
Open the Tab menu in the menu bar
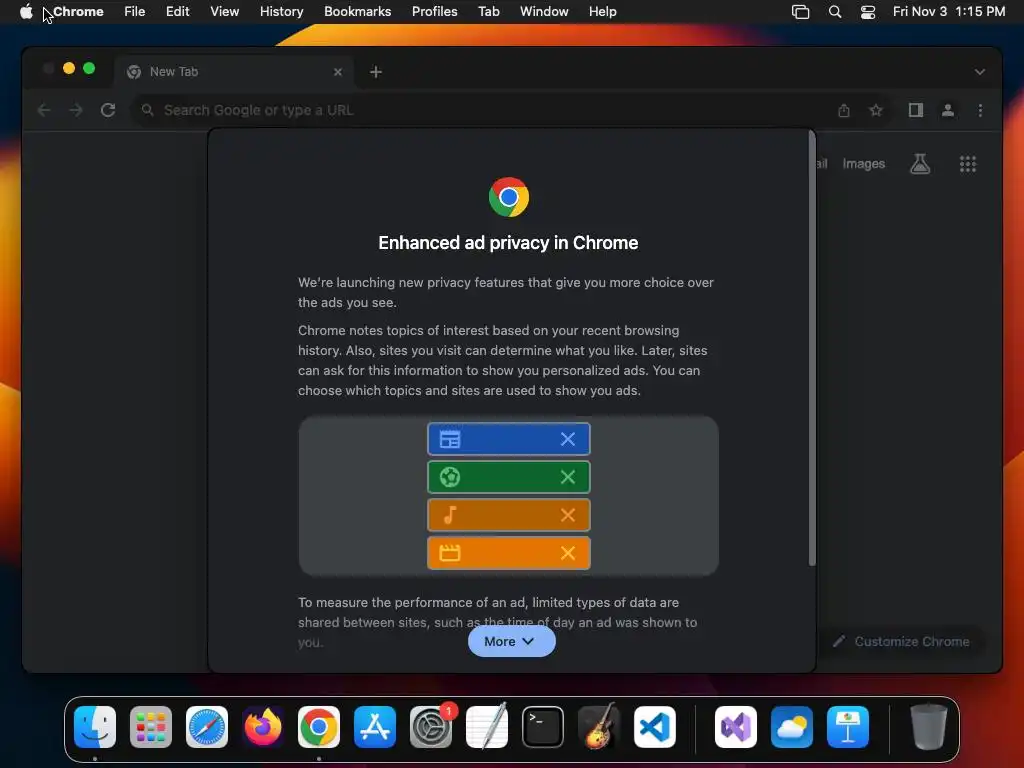point(488,12)
